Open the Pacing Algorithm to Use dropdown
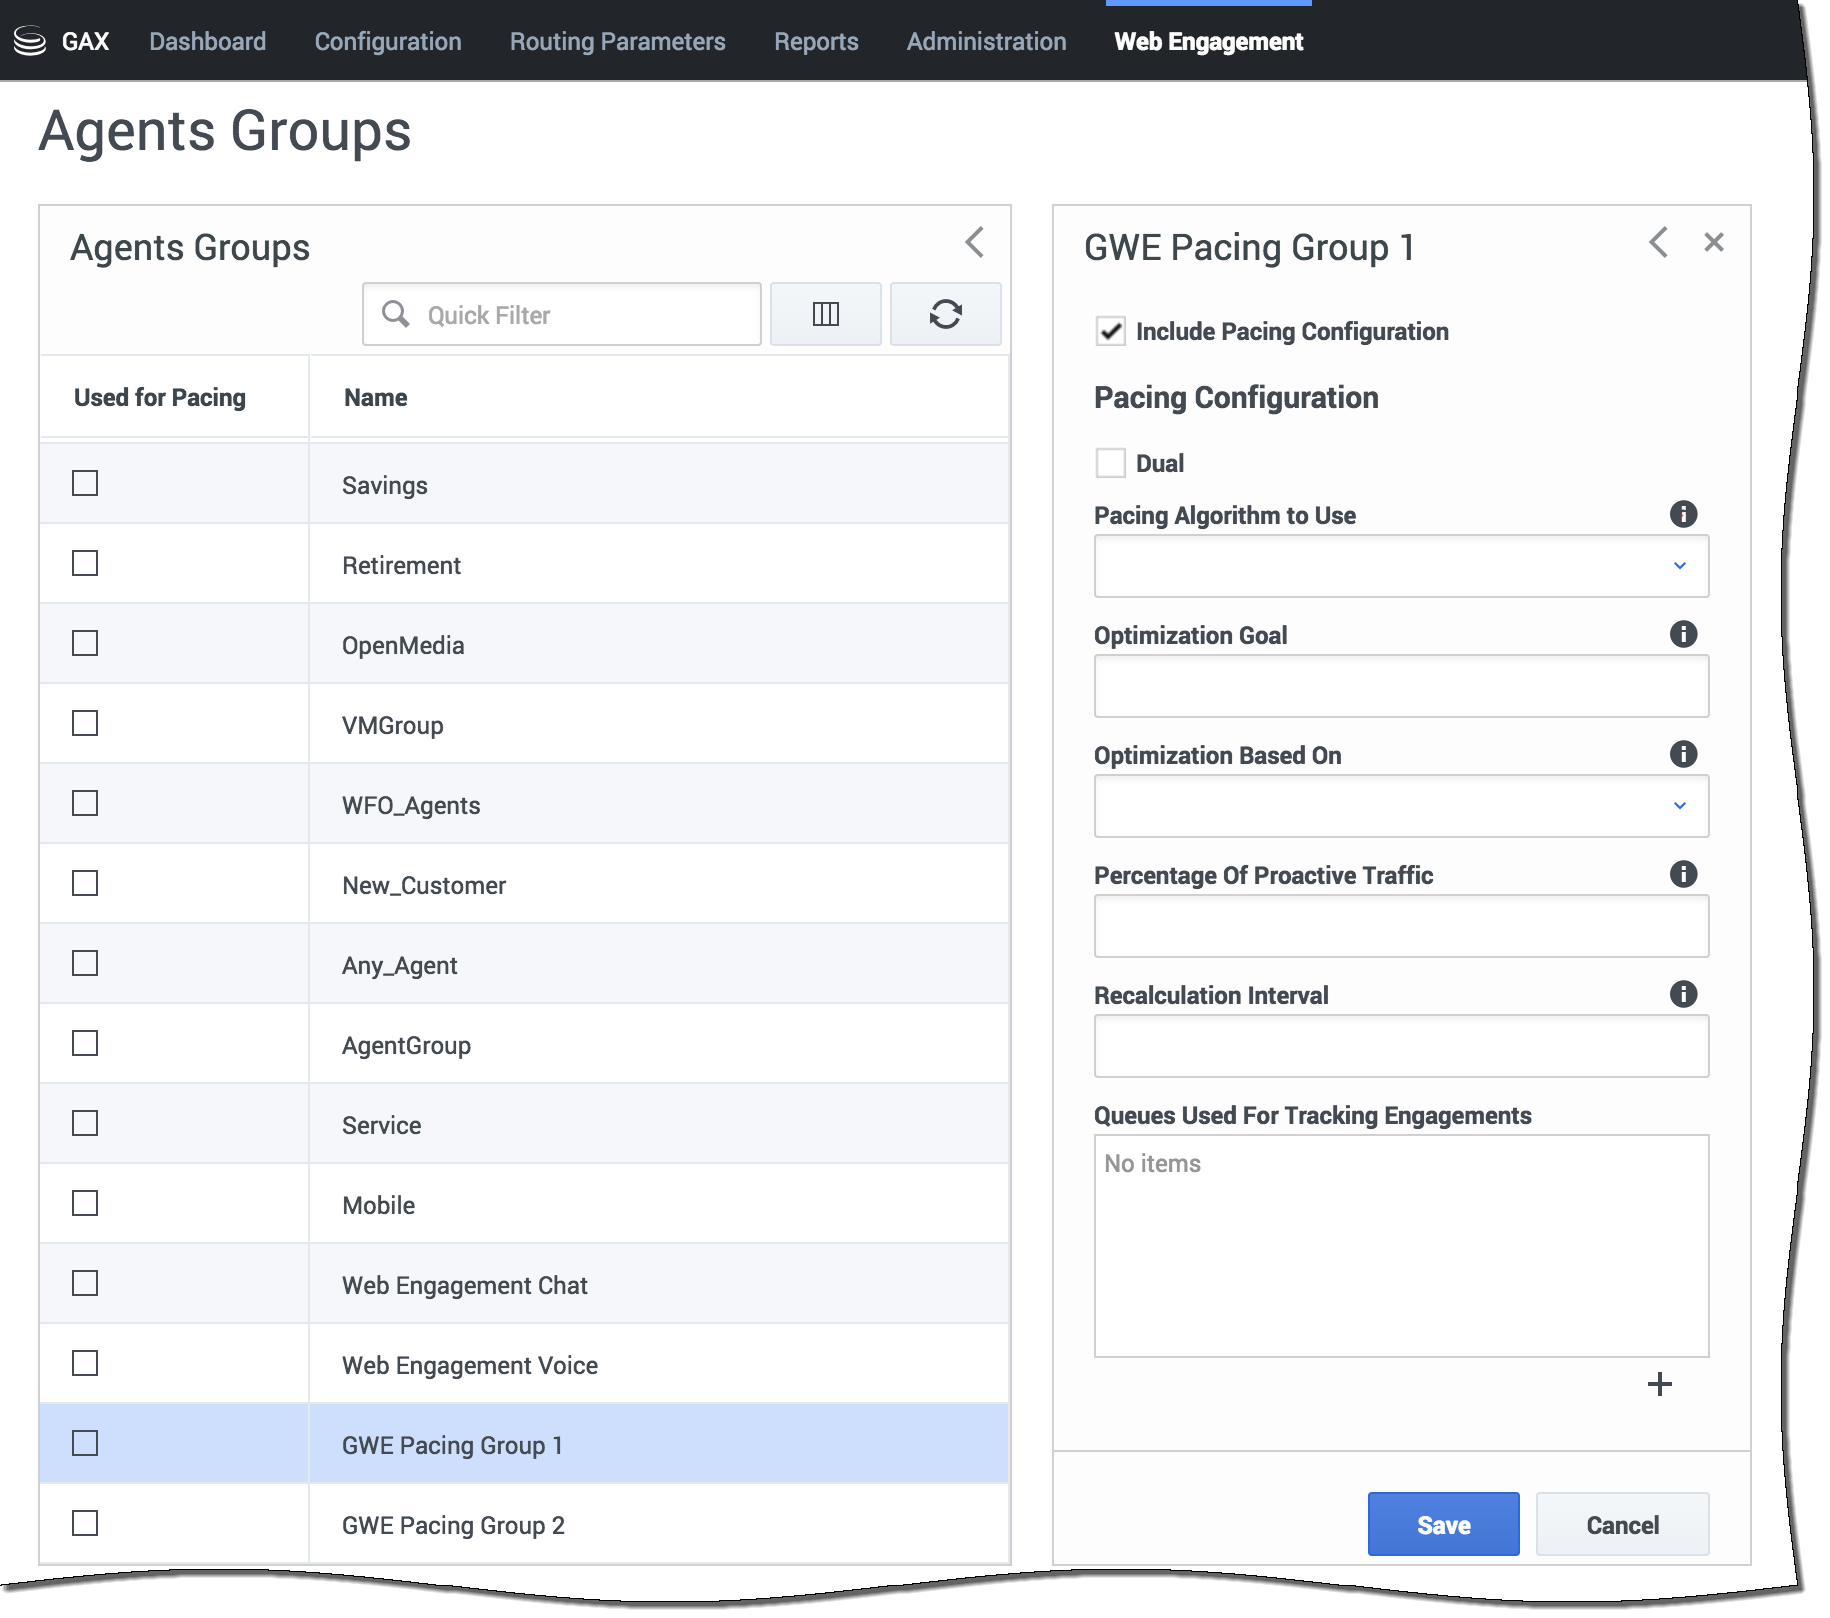Screen dimensions: 1830x1618 tap(1400, 566)
